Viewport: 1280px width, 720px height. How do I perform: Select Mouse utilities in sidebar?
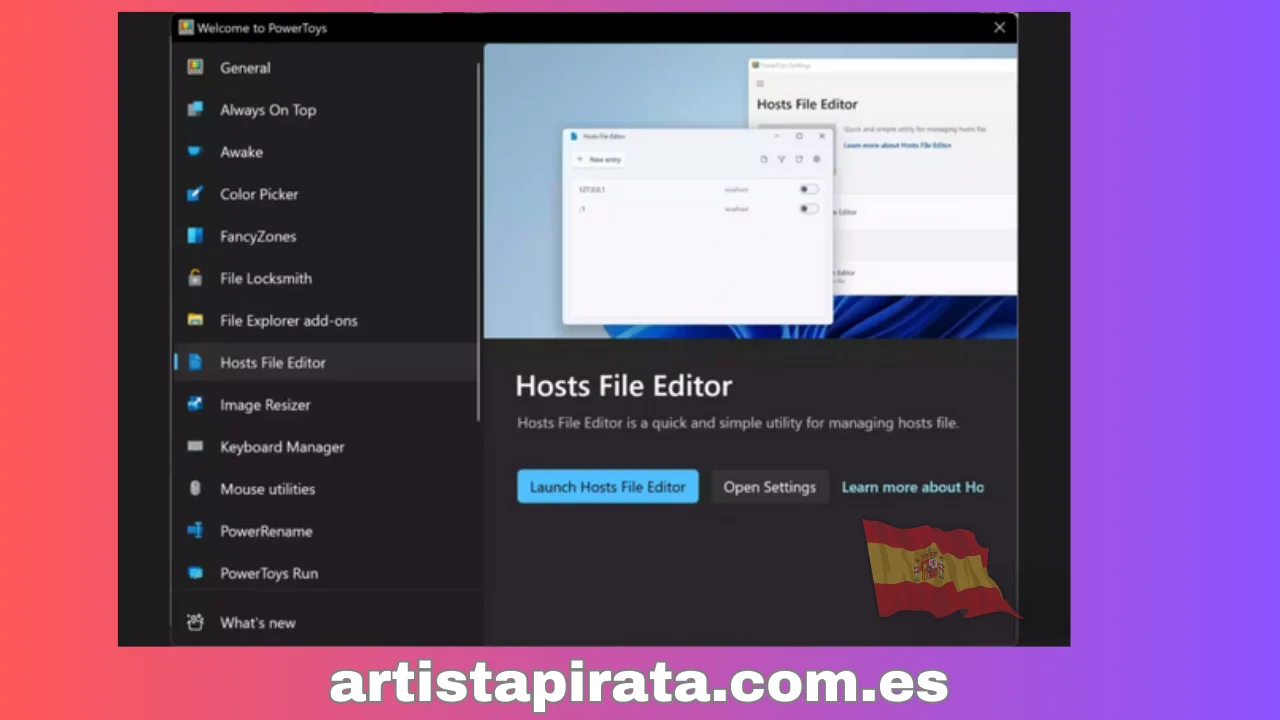325,488
